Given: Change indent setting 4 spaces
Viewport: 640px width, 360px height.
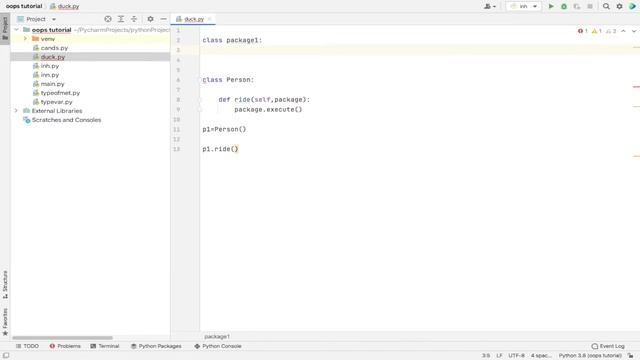Looking at the screenshot, I should (541, 356).
